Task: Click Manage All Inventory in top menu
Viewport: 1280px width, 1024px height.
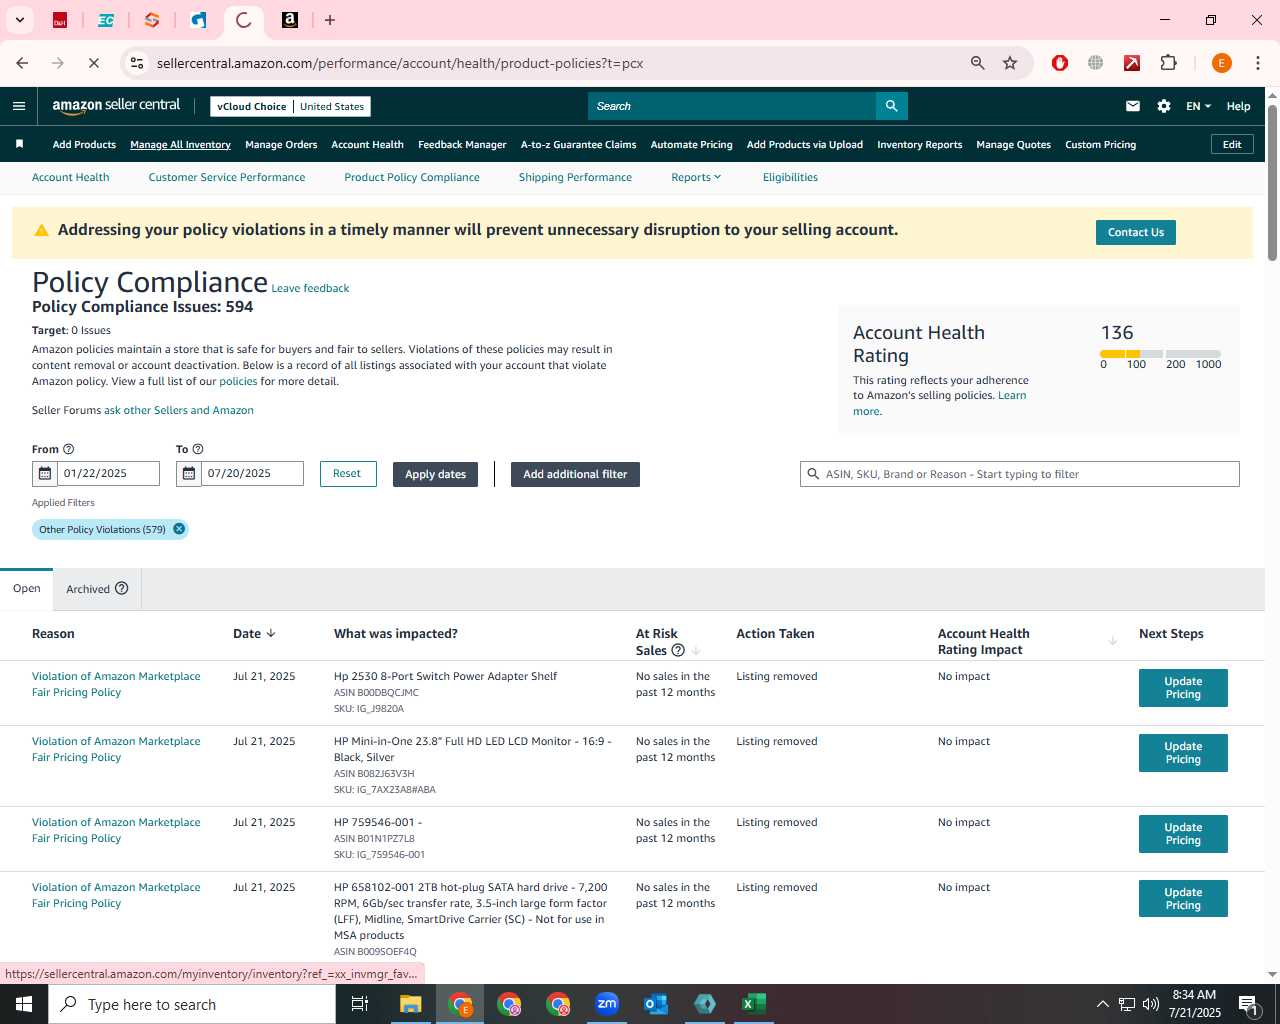Action: [x=180, y=144]
